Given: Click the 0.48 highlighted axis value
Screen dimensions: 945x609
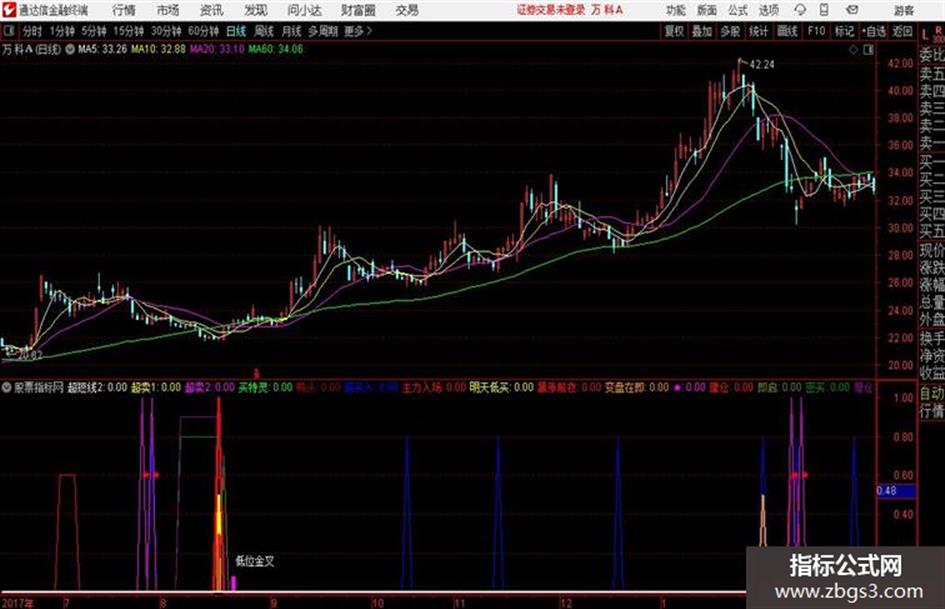Looking at the screenshot, I should point(896,491).
